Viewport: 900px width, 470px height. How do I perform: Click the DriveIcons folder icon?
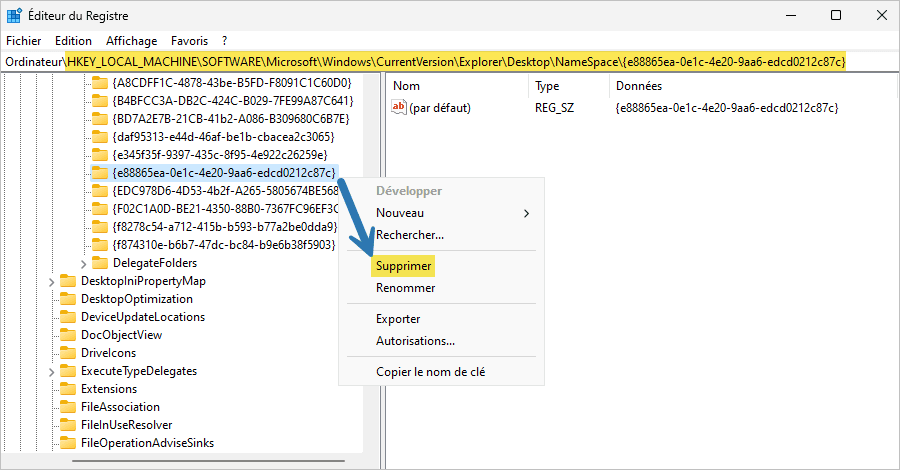click(x=68, y=352)
